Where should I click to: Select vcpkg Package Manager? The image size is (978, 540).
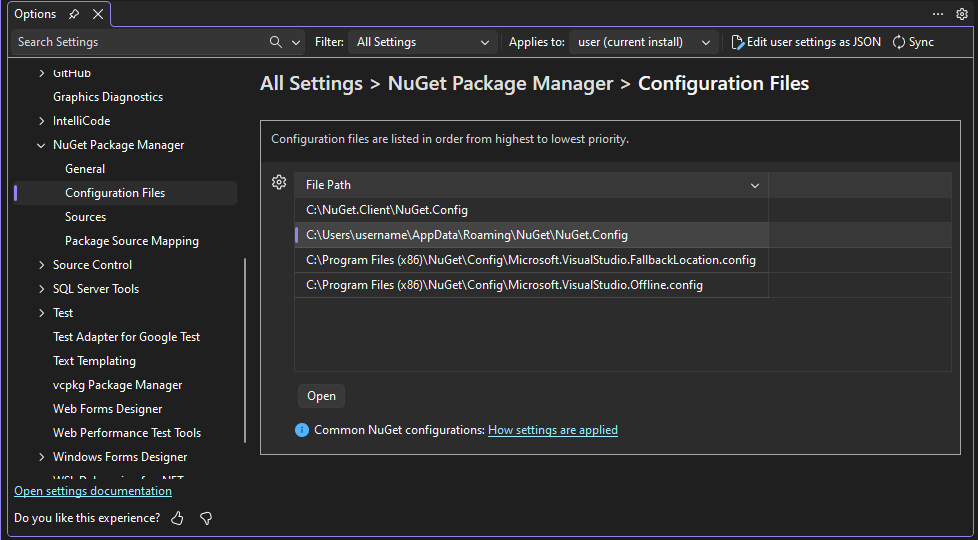(117, 385)
